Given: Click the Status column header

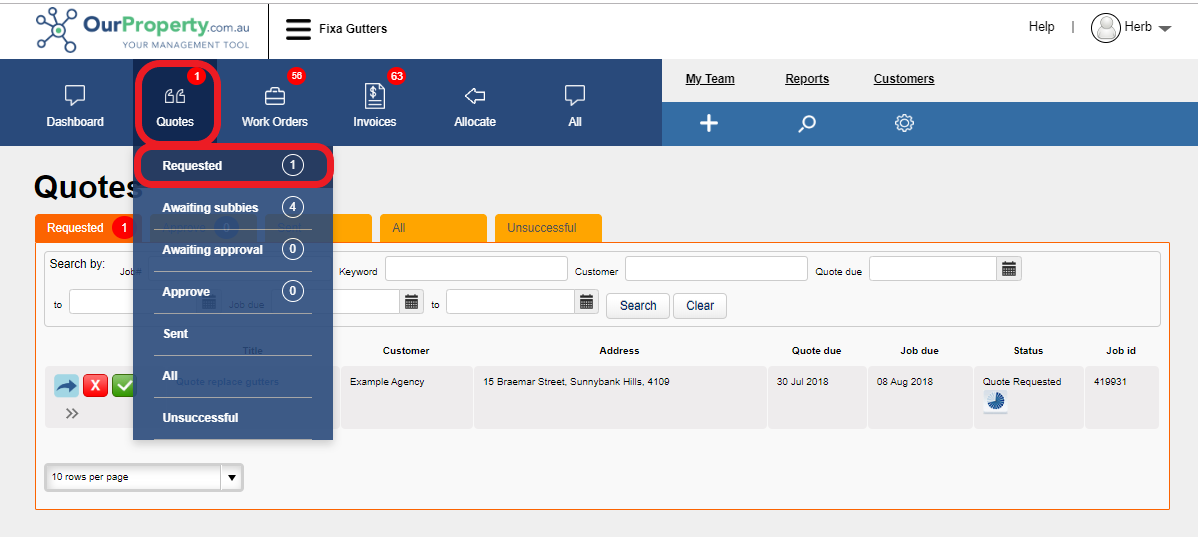Looking at the screenshot, I should point(1028,351).
